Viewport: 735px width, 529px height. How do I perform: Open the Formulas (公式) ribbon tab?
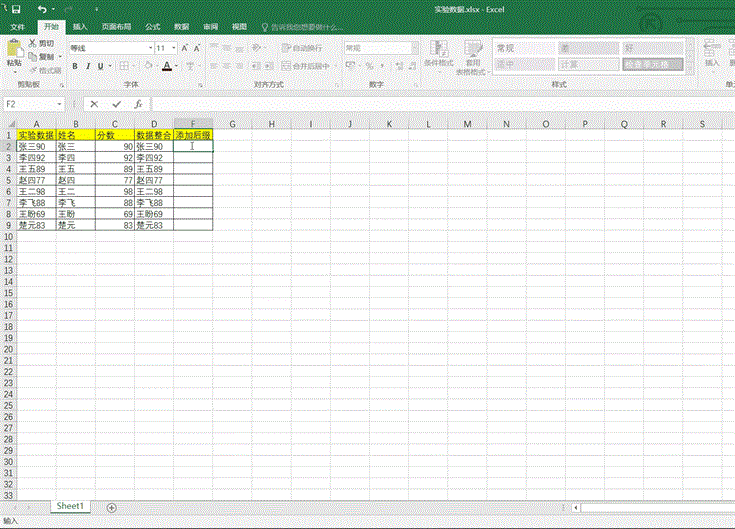[152, 27]
